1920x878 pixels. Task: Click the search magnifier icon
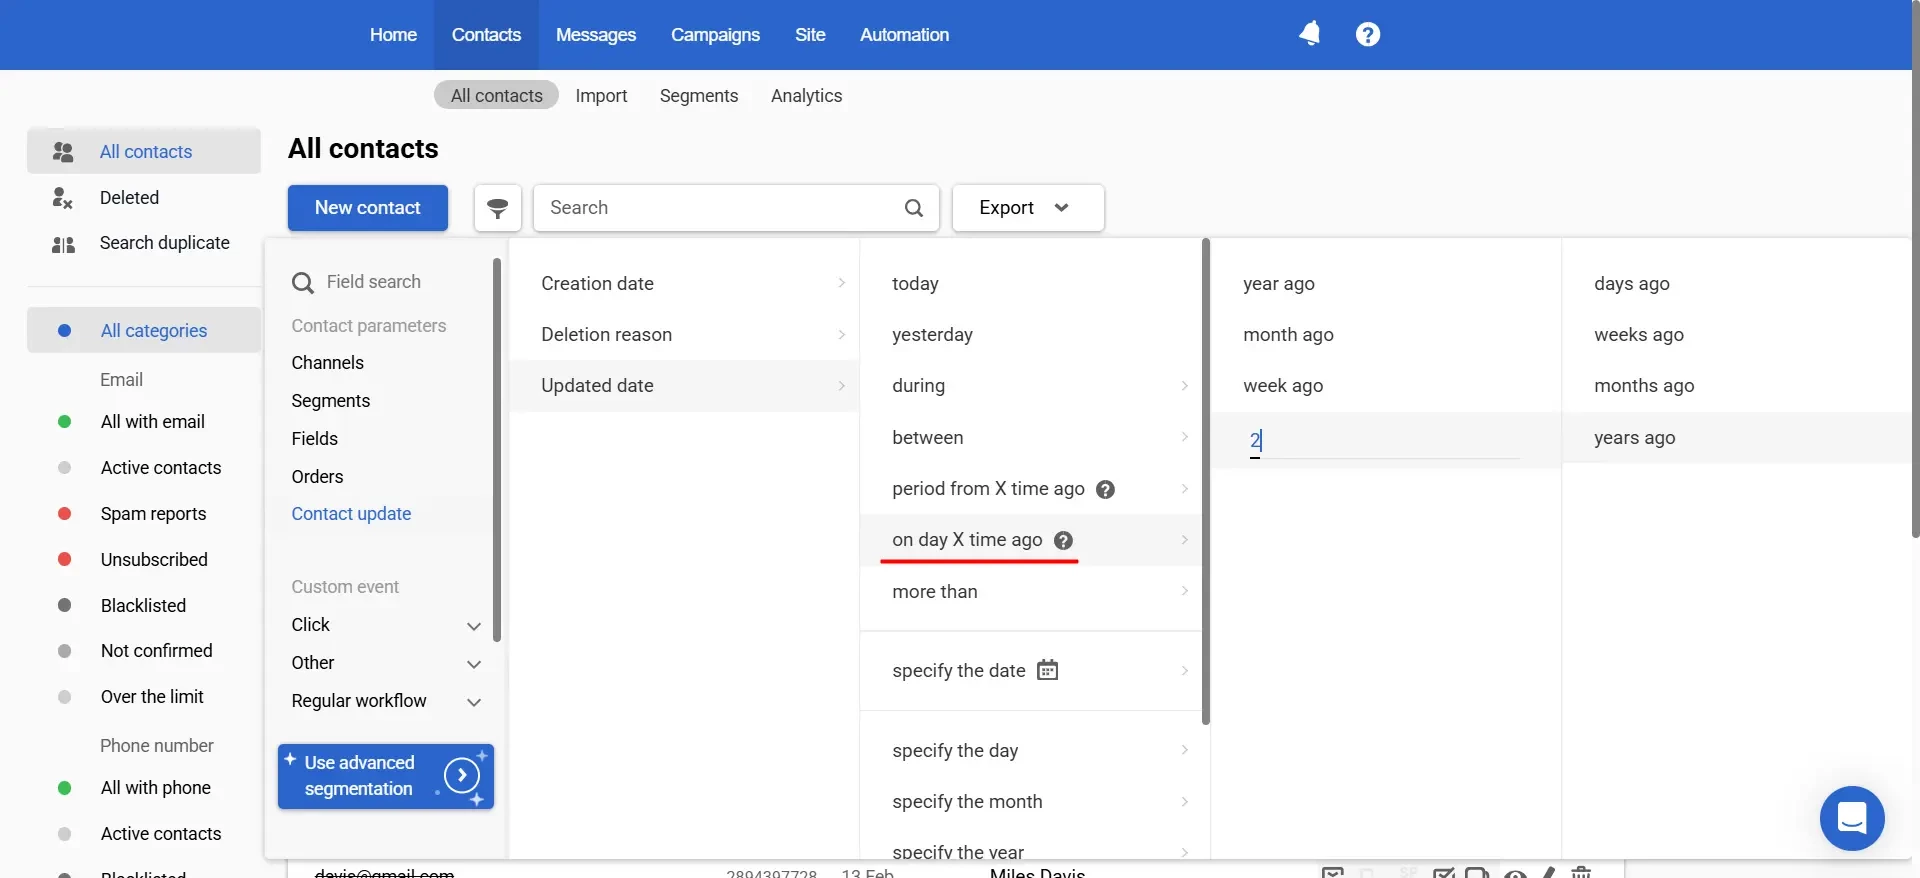coord(913,208)
